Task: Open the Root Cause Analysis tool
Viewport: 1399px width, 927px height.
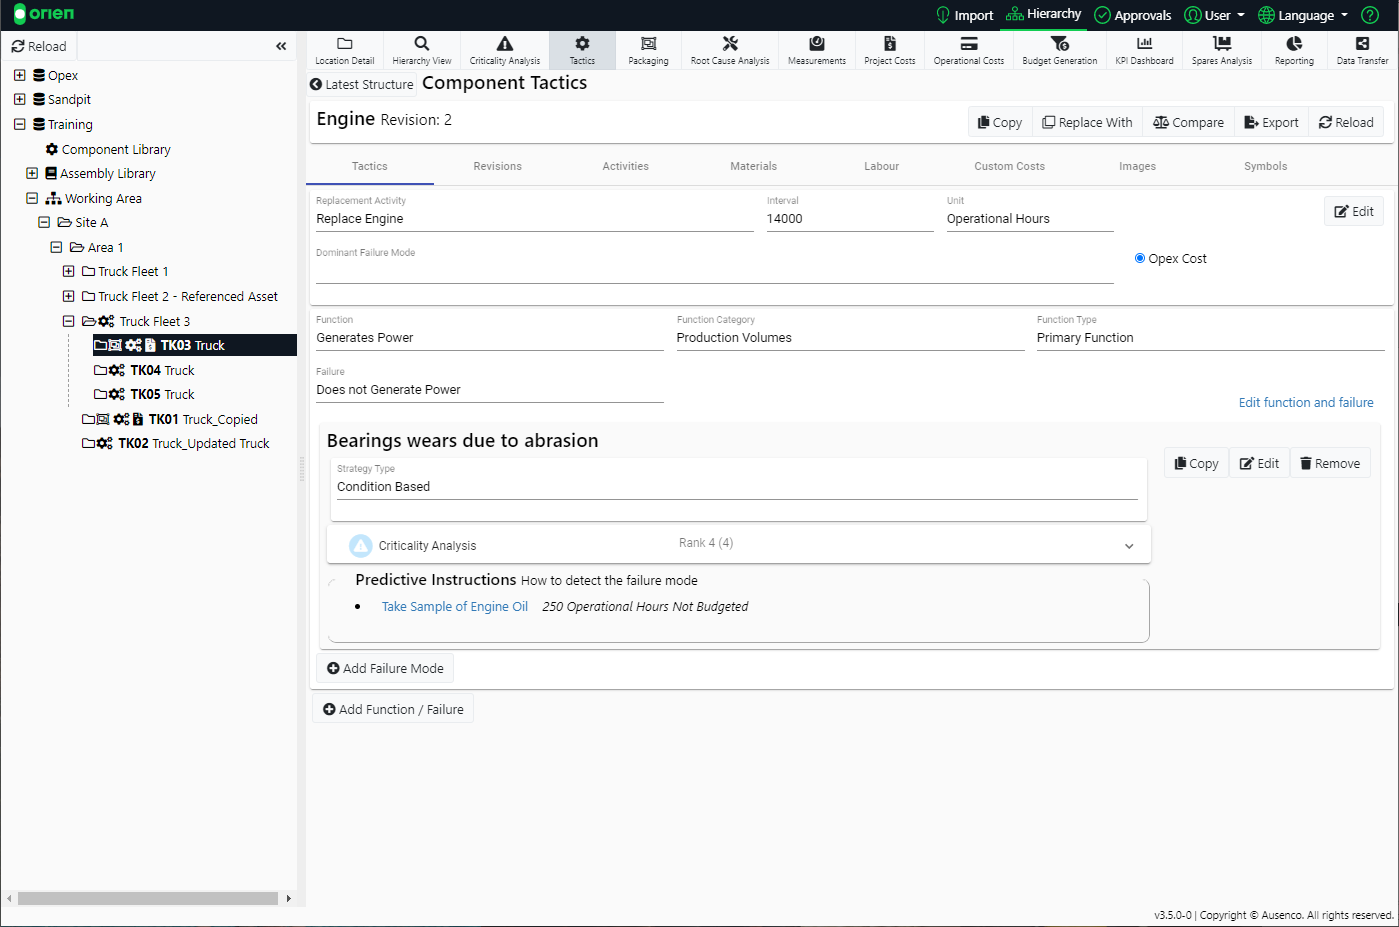Action: coord(729,49)
